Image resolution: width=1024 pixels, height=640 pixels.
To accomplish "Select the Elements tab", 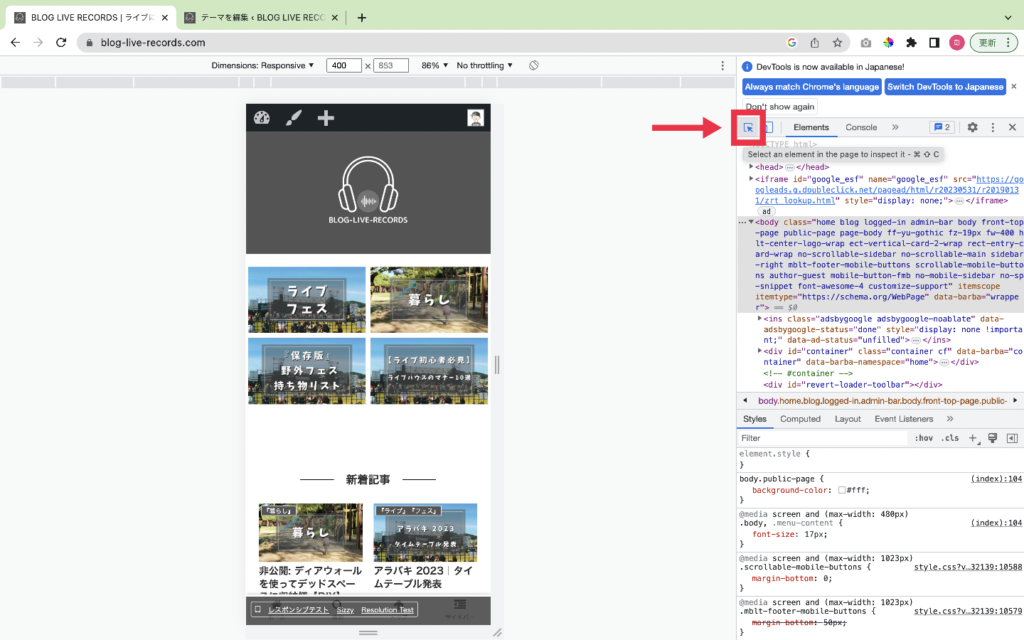I will coord(811,127).
